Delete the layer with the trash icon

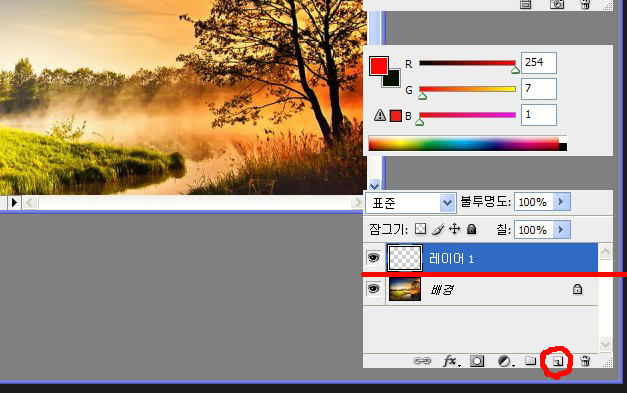[585, 361]
